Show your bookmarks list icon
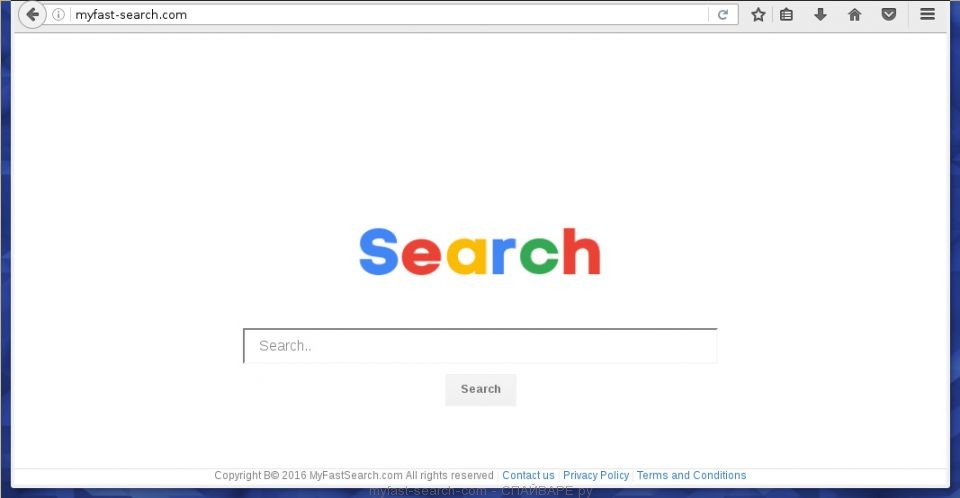 tap(787, 15)
